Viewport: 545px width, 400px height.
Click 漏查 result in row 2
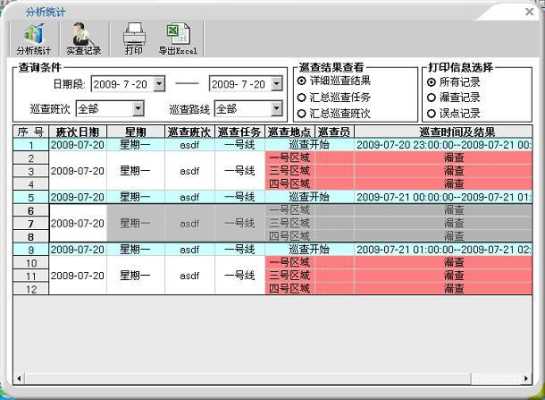pyautogui.click(x=454, y=157)
